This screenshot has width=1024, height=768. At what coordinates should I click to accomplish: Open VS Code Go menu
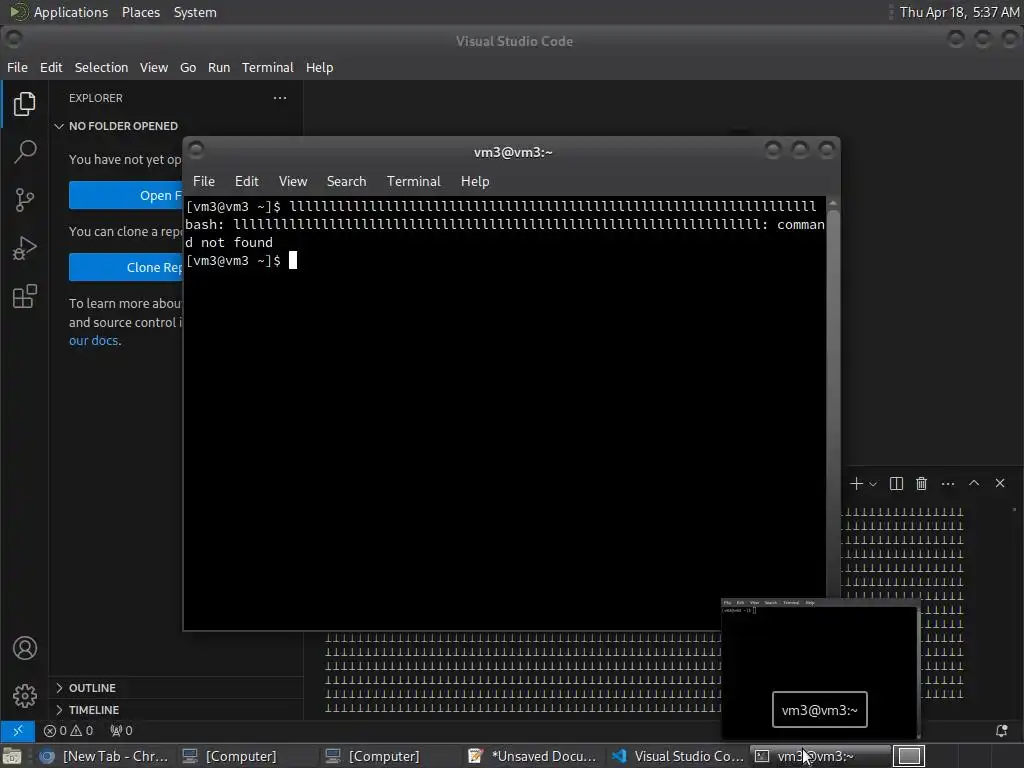click(x=188, y=67)
